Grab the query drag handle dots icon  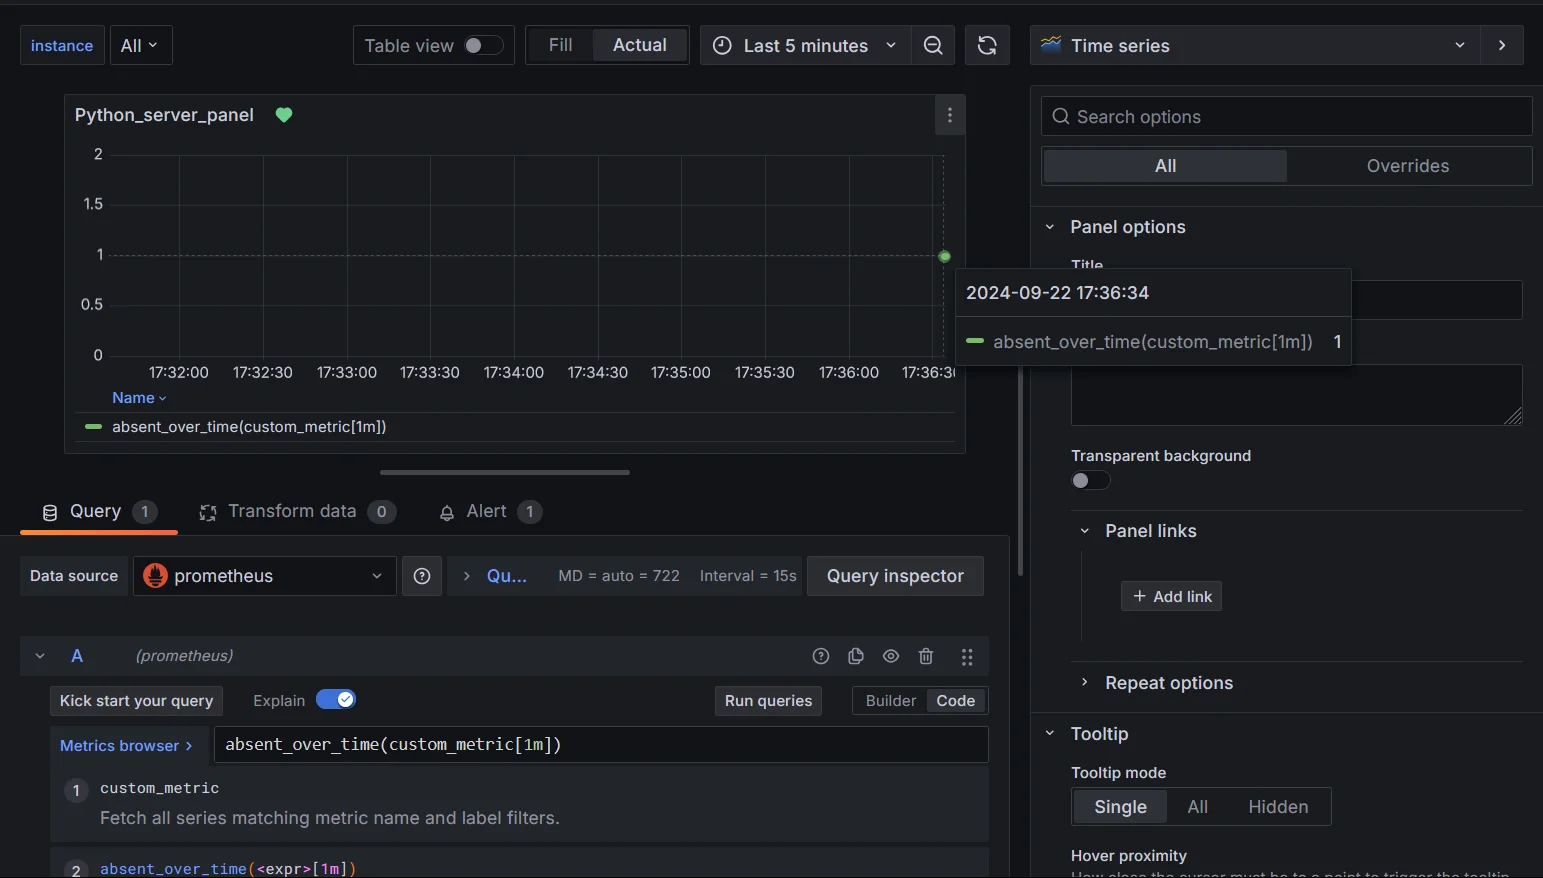click(x=966, y=656)
